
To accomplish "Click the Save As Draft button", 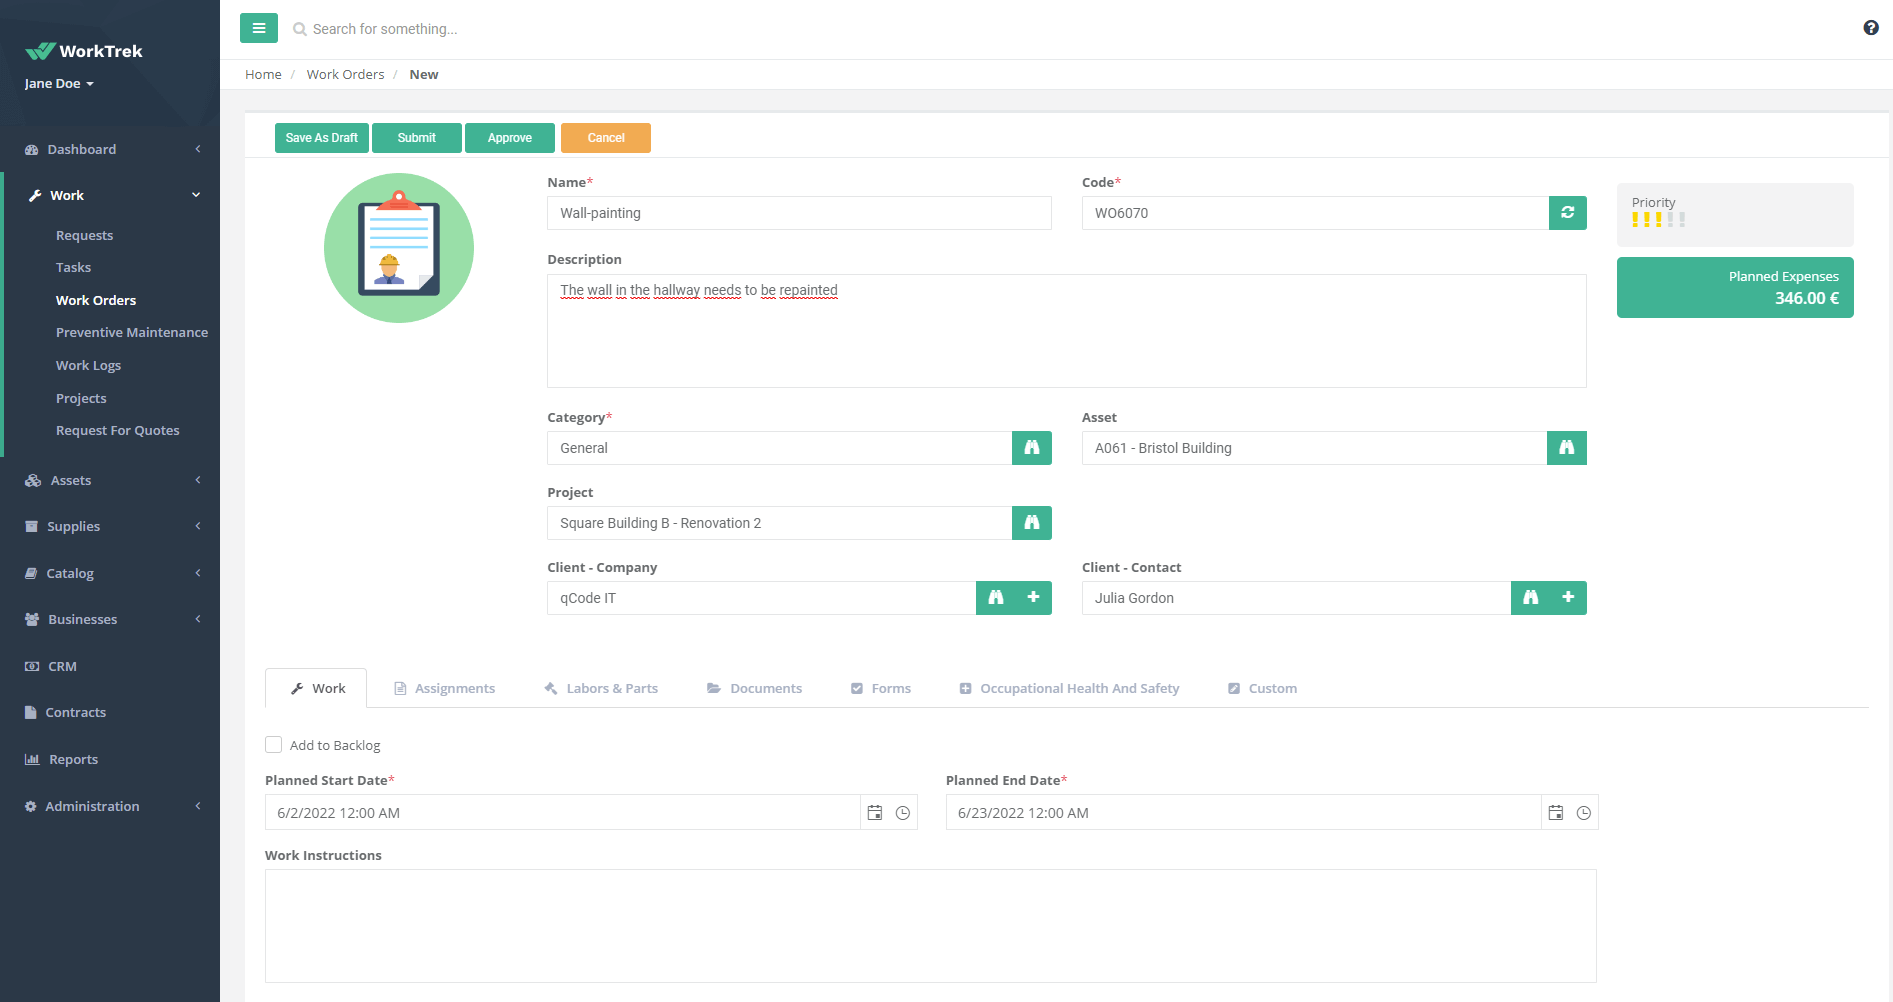I will pyautogui.click(x=321, y=138).
